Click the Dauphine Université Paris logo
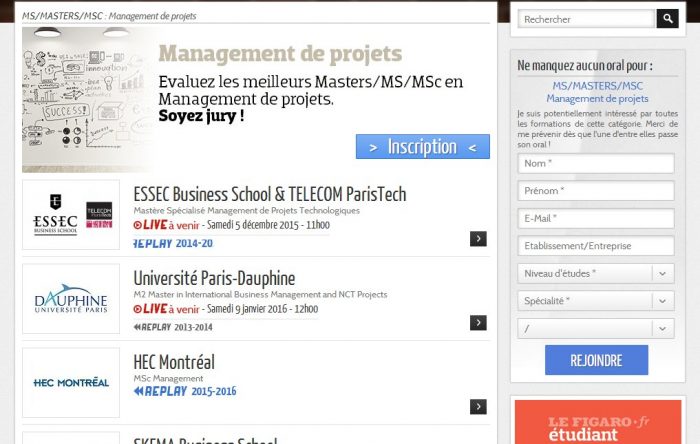Viewport: 700px width, 444px height. tap(71, 299)
